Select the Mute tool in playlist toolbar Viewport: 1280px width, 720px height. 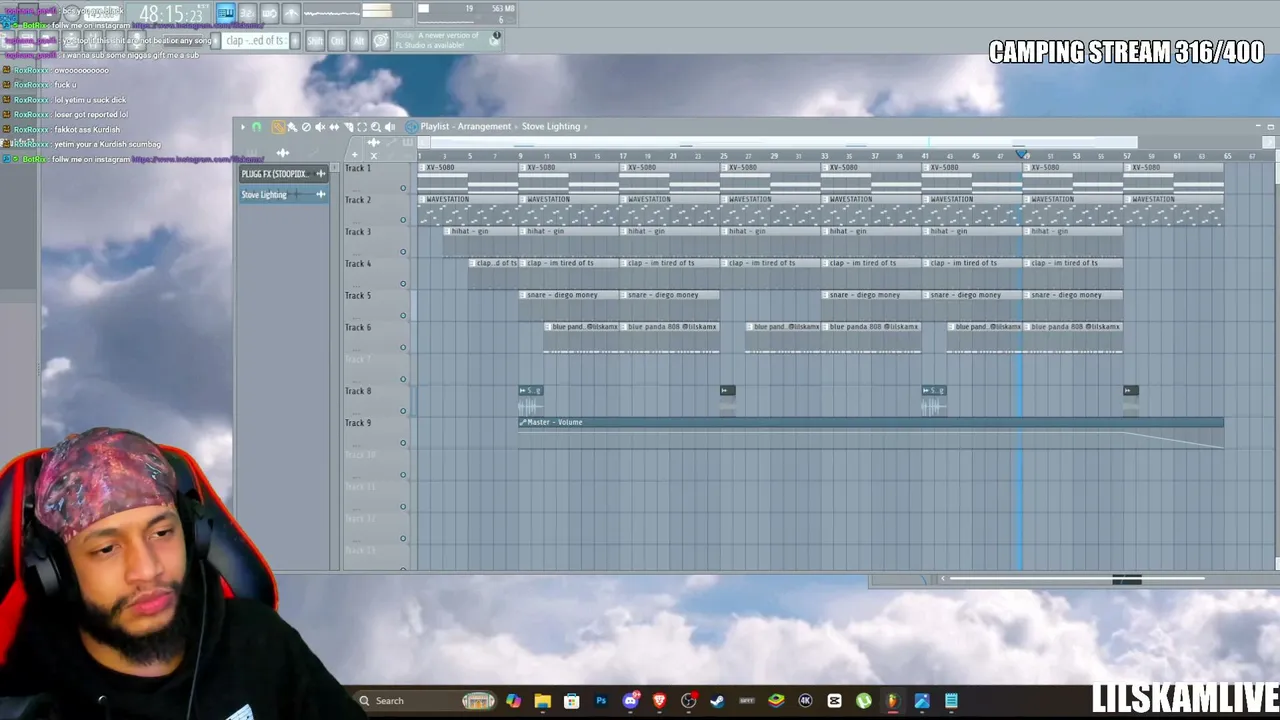pos(320,127)
